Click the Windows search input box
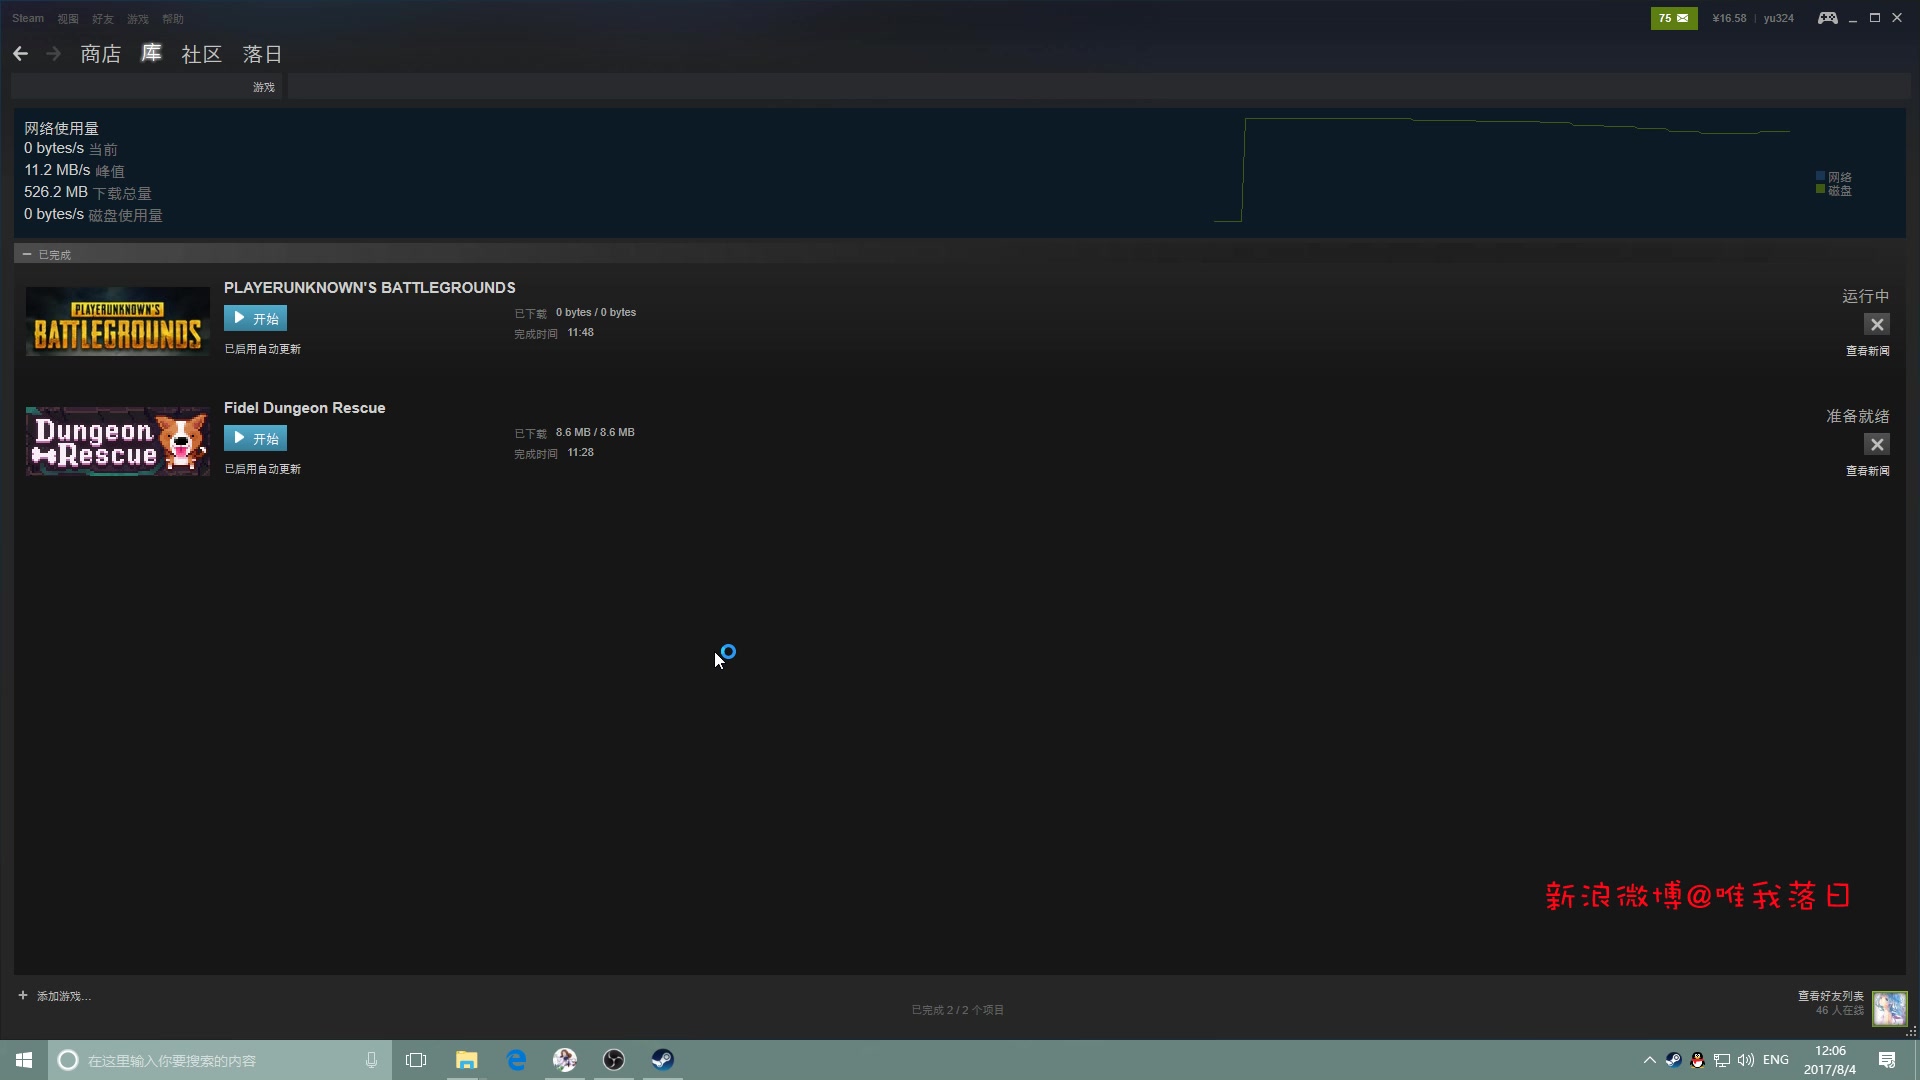This screenshot has height=1080, width=1920. (x=220, y=1060)
